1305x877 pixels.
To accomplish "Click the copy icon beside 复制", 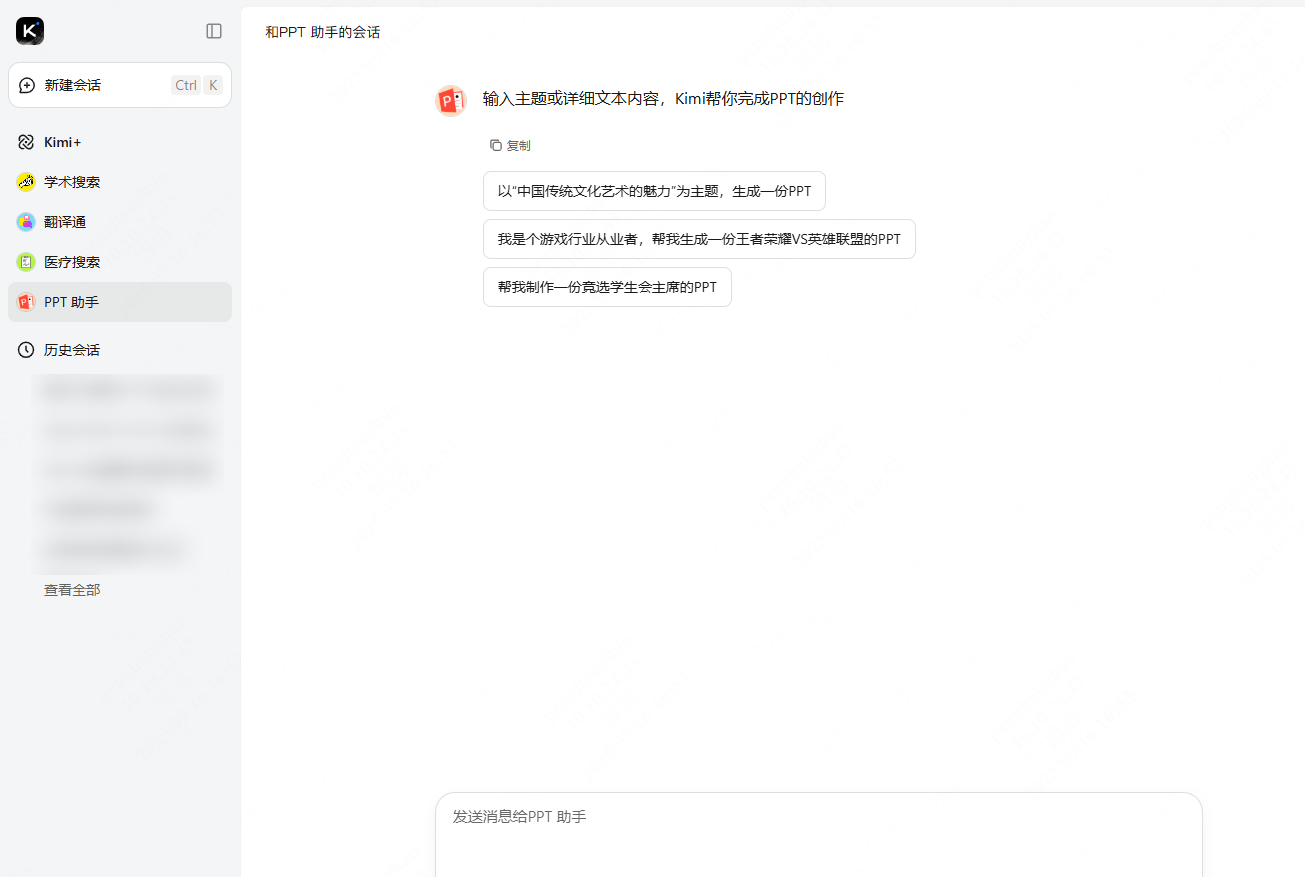I will (x=495, y=145).
